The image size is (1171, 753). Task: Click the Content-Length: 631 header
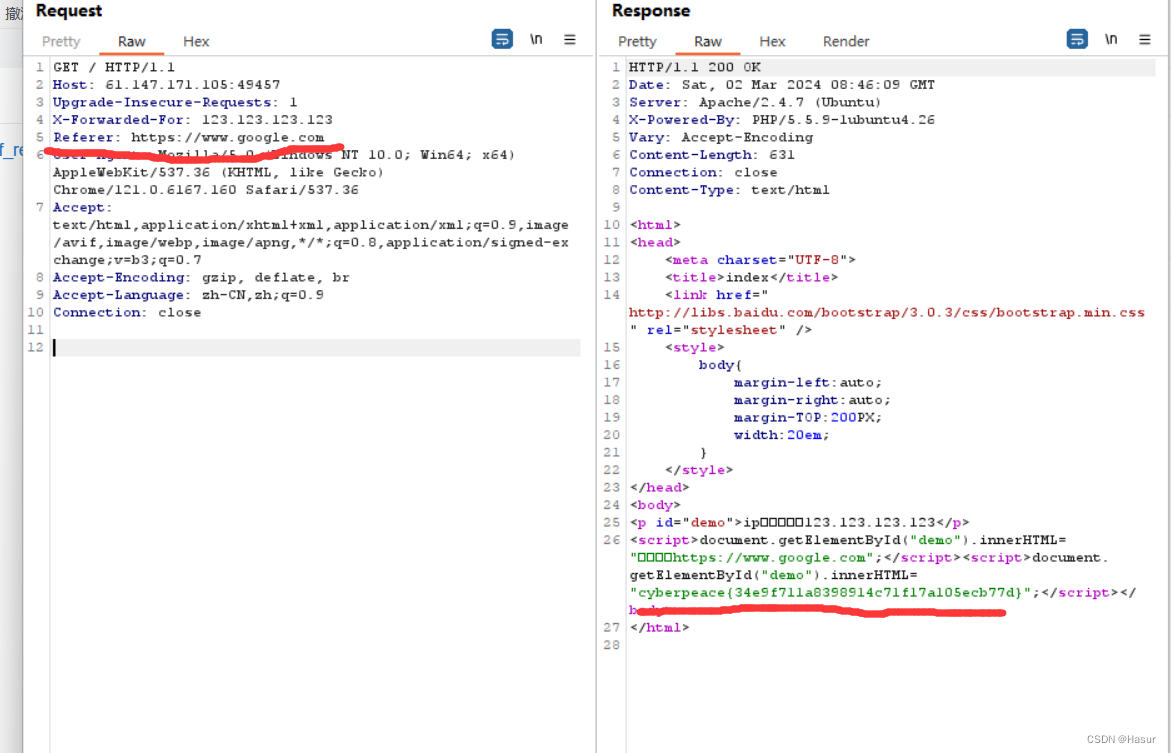tap(712, 155)
